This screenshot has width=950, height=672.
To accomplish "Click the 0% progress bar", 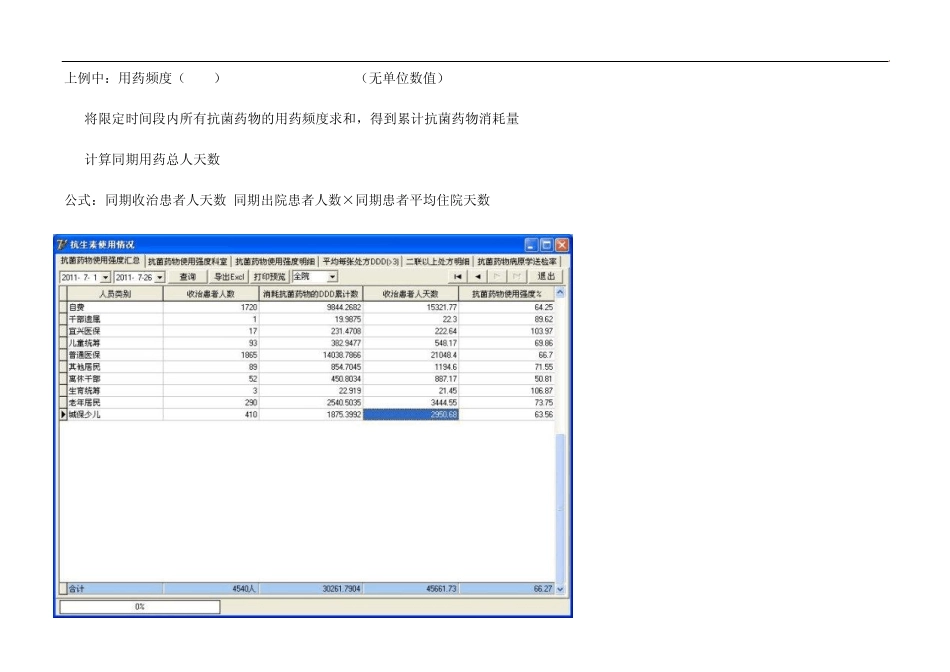I will tap(140, 607).
